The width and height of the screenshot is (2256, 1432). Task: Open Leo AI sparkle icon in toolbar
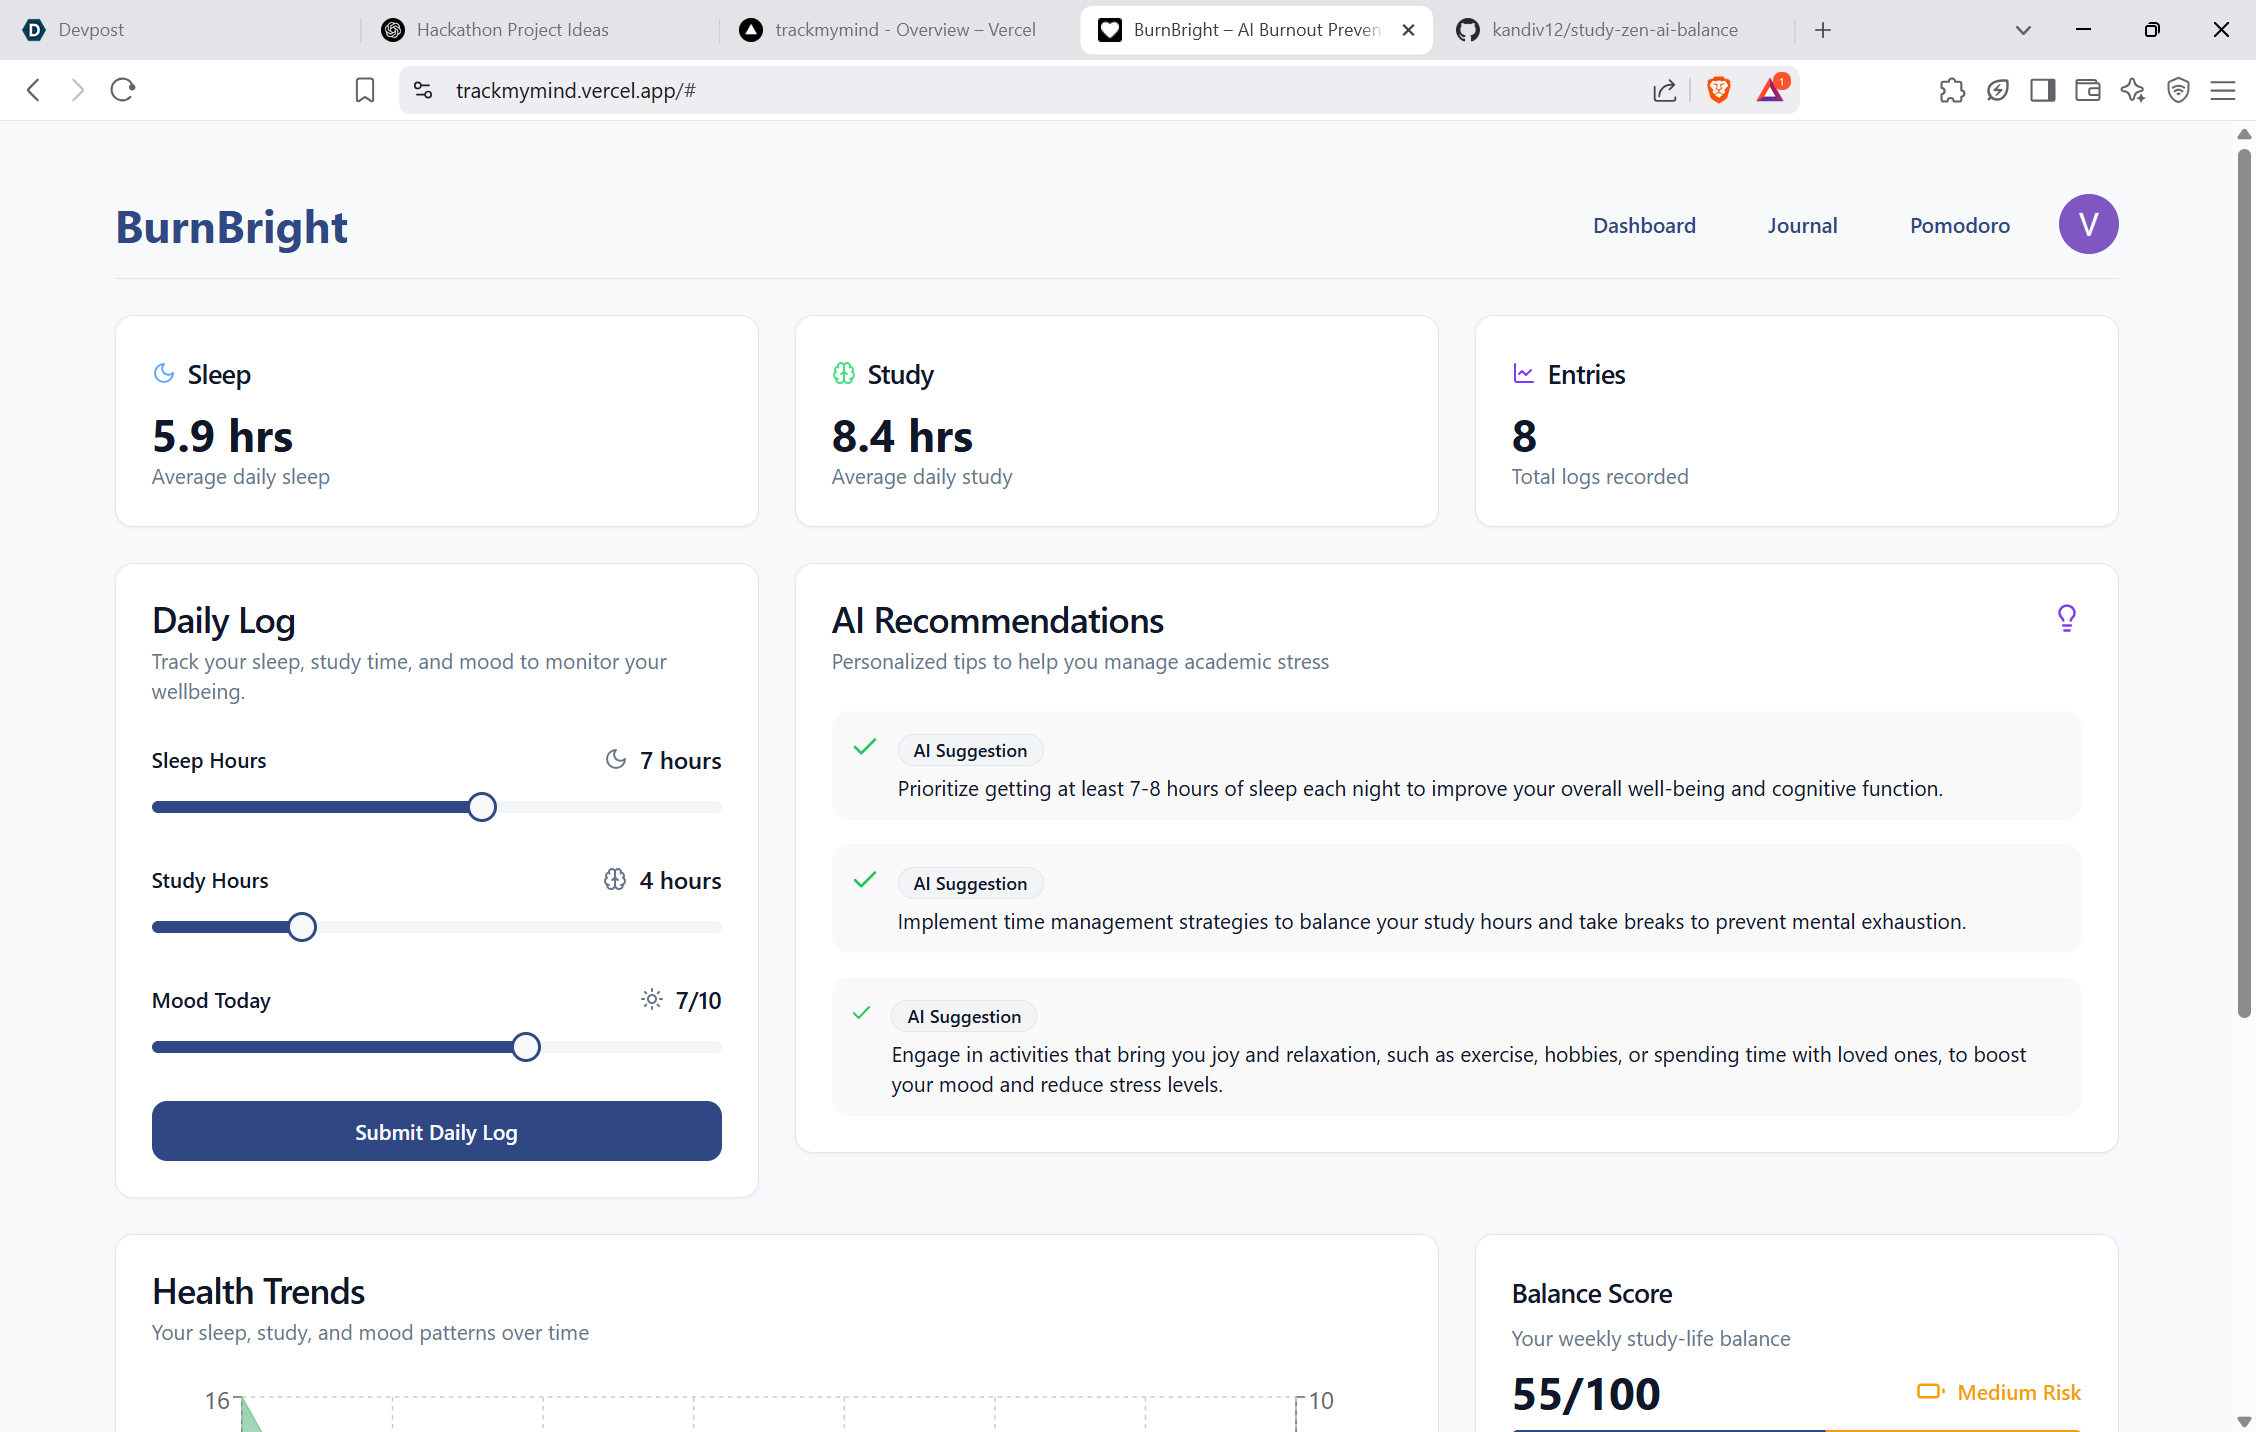point(2132,90)
